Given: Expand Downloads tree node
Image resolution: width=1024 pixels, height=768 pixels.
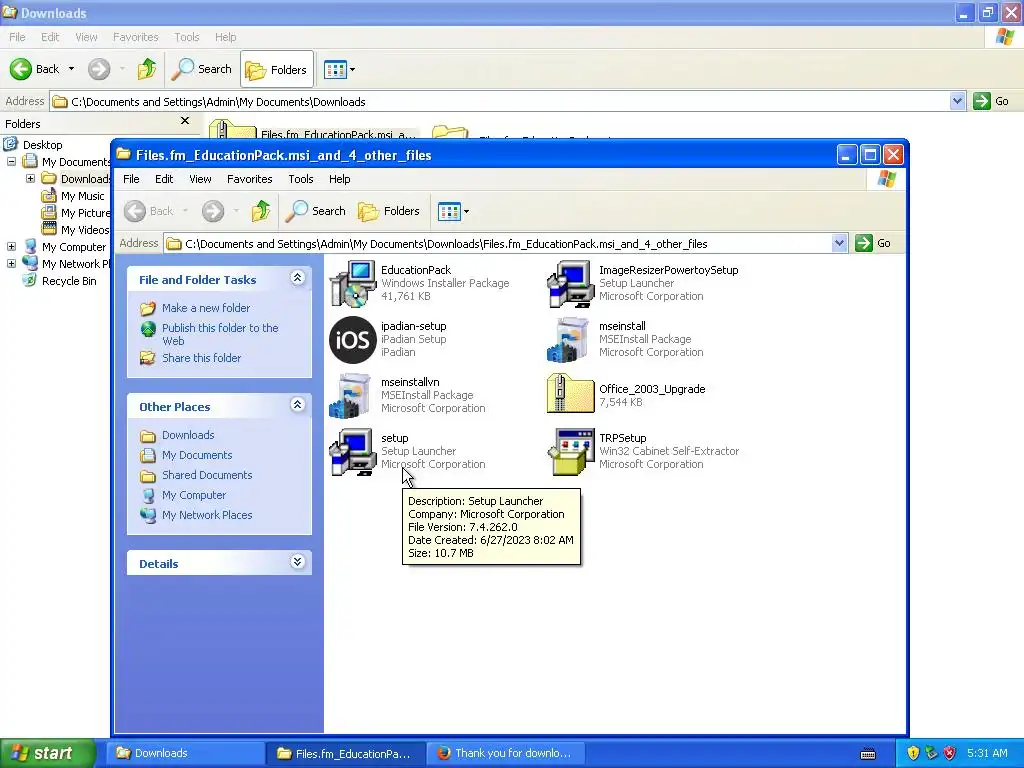Looking at the screenshot, I should point(30,178).
